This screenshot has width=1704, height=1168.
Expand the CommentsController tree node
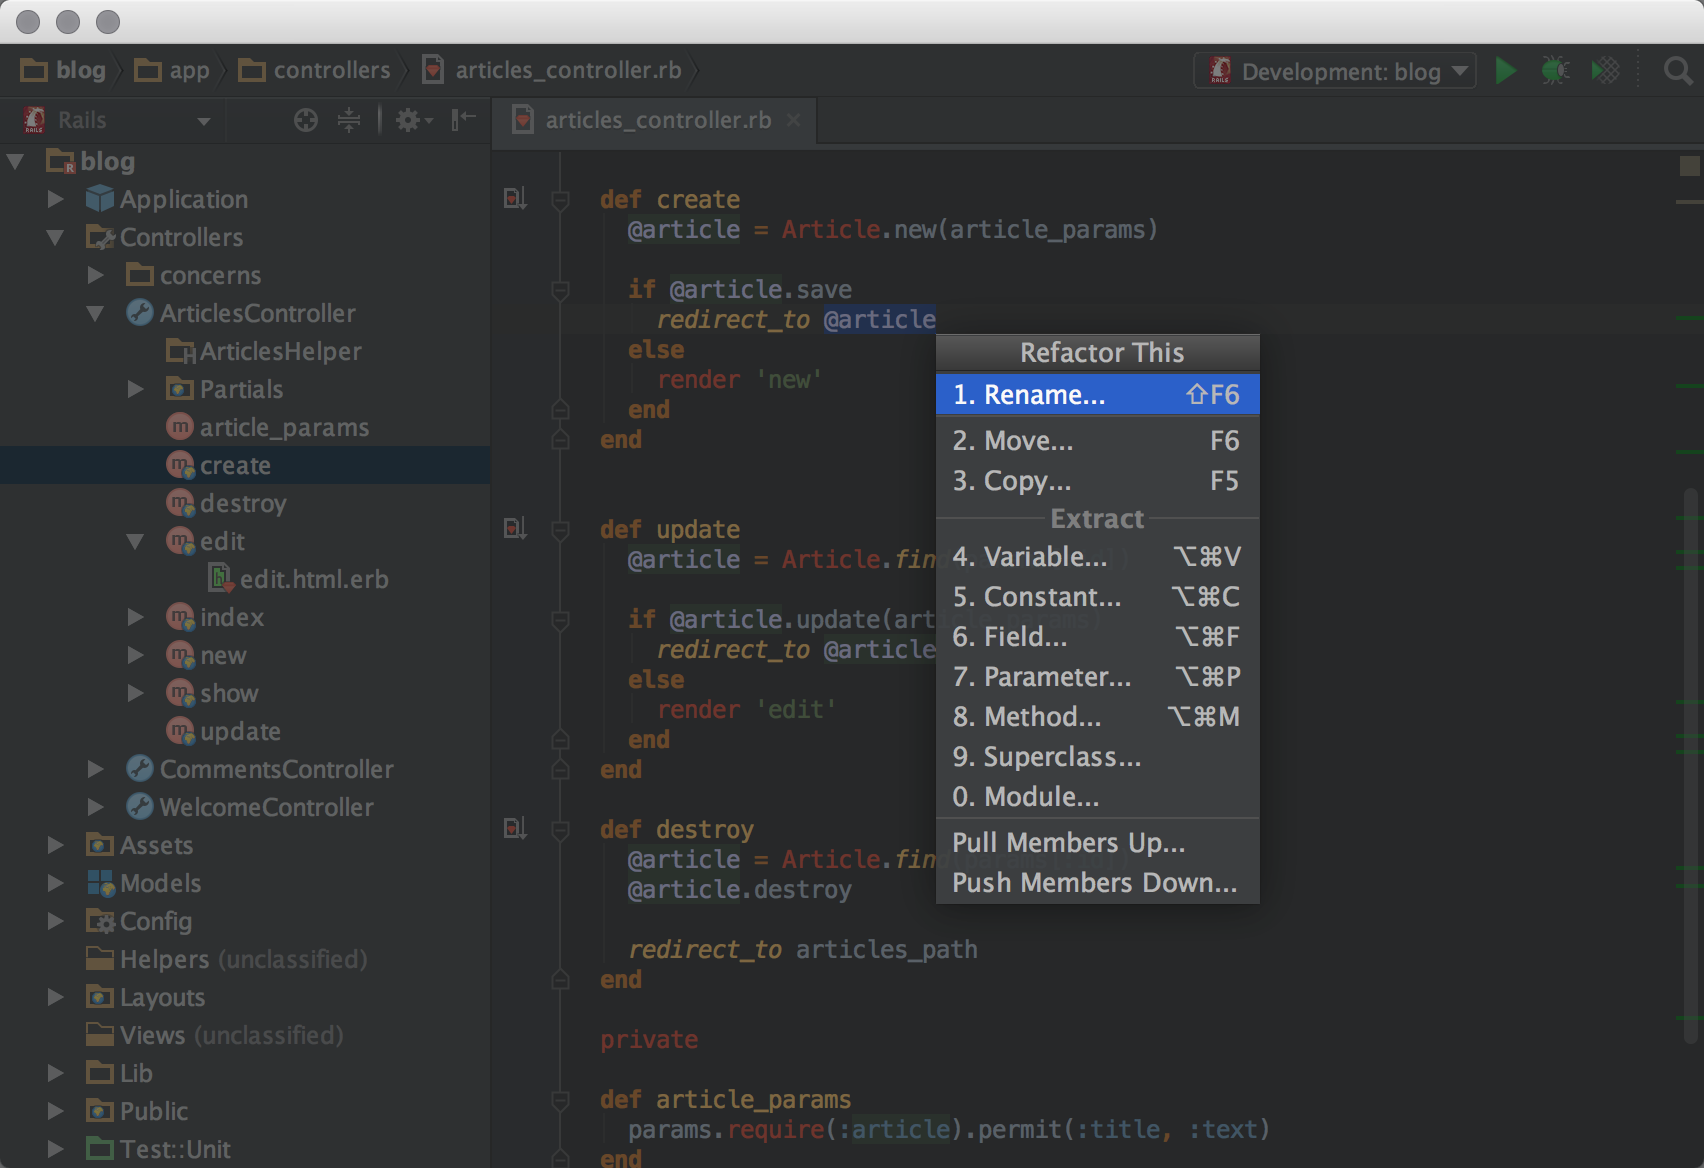tap(96, 770)
